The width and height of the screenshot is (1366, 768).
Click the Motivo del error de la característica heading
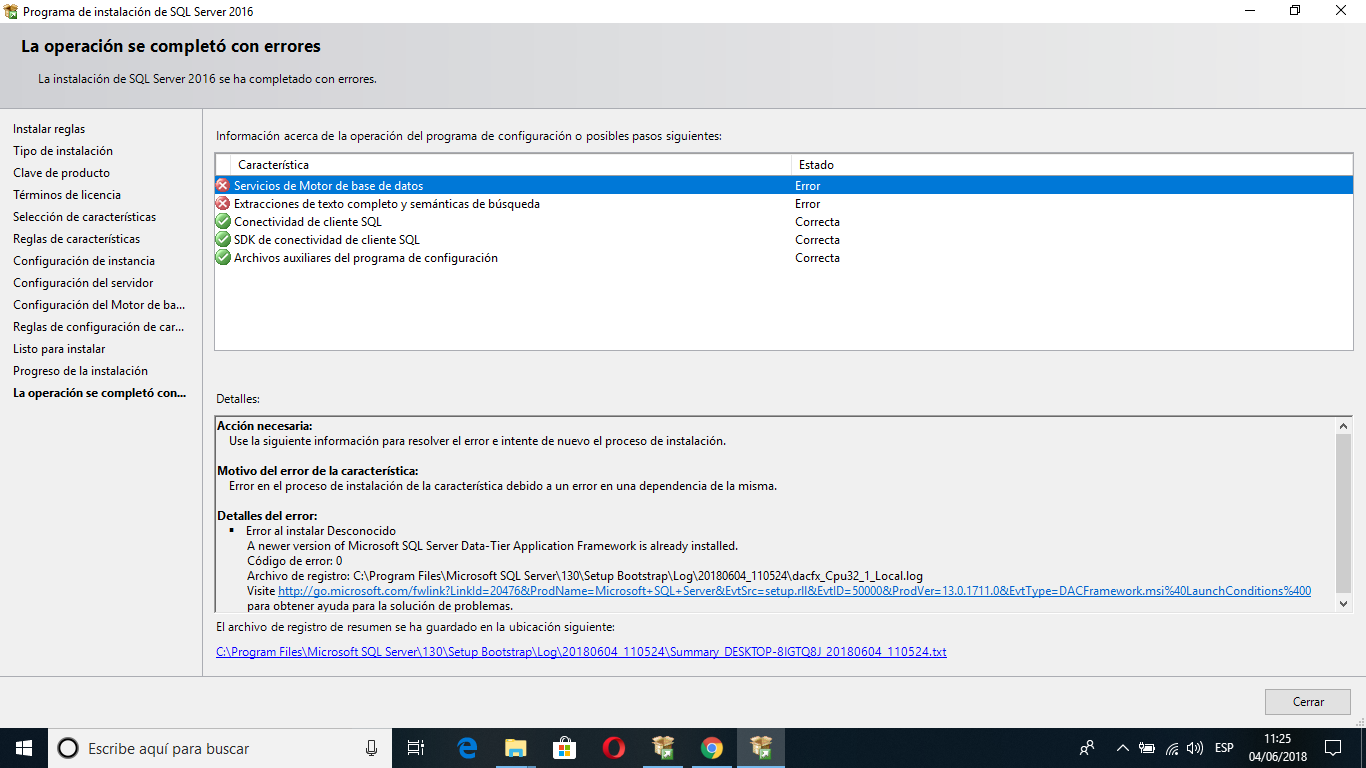(x=318, y=471)
